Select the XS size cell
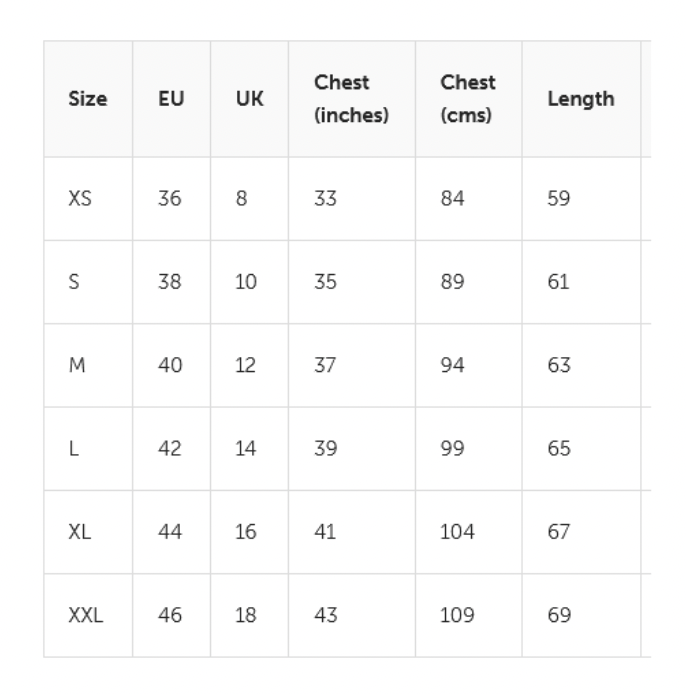The width and height of the screenshot is (686, 694). coord(88,199)
